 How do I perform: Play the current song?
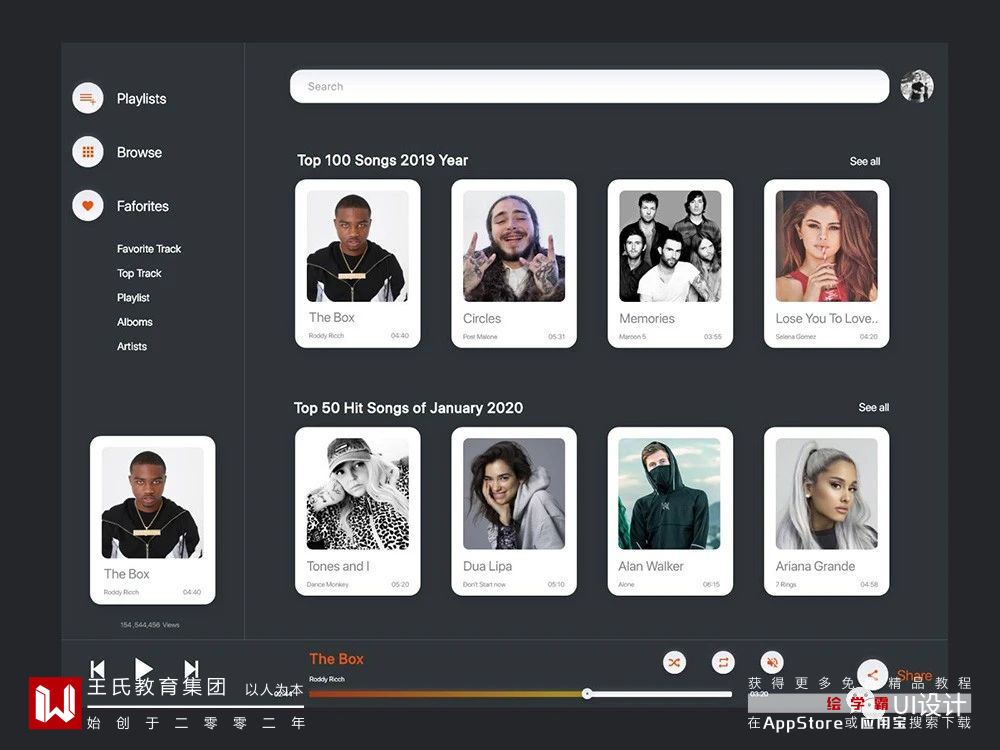143,668
